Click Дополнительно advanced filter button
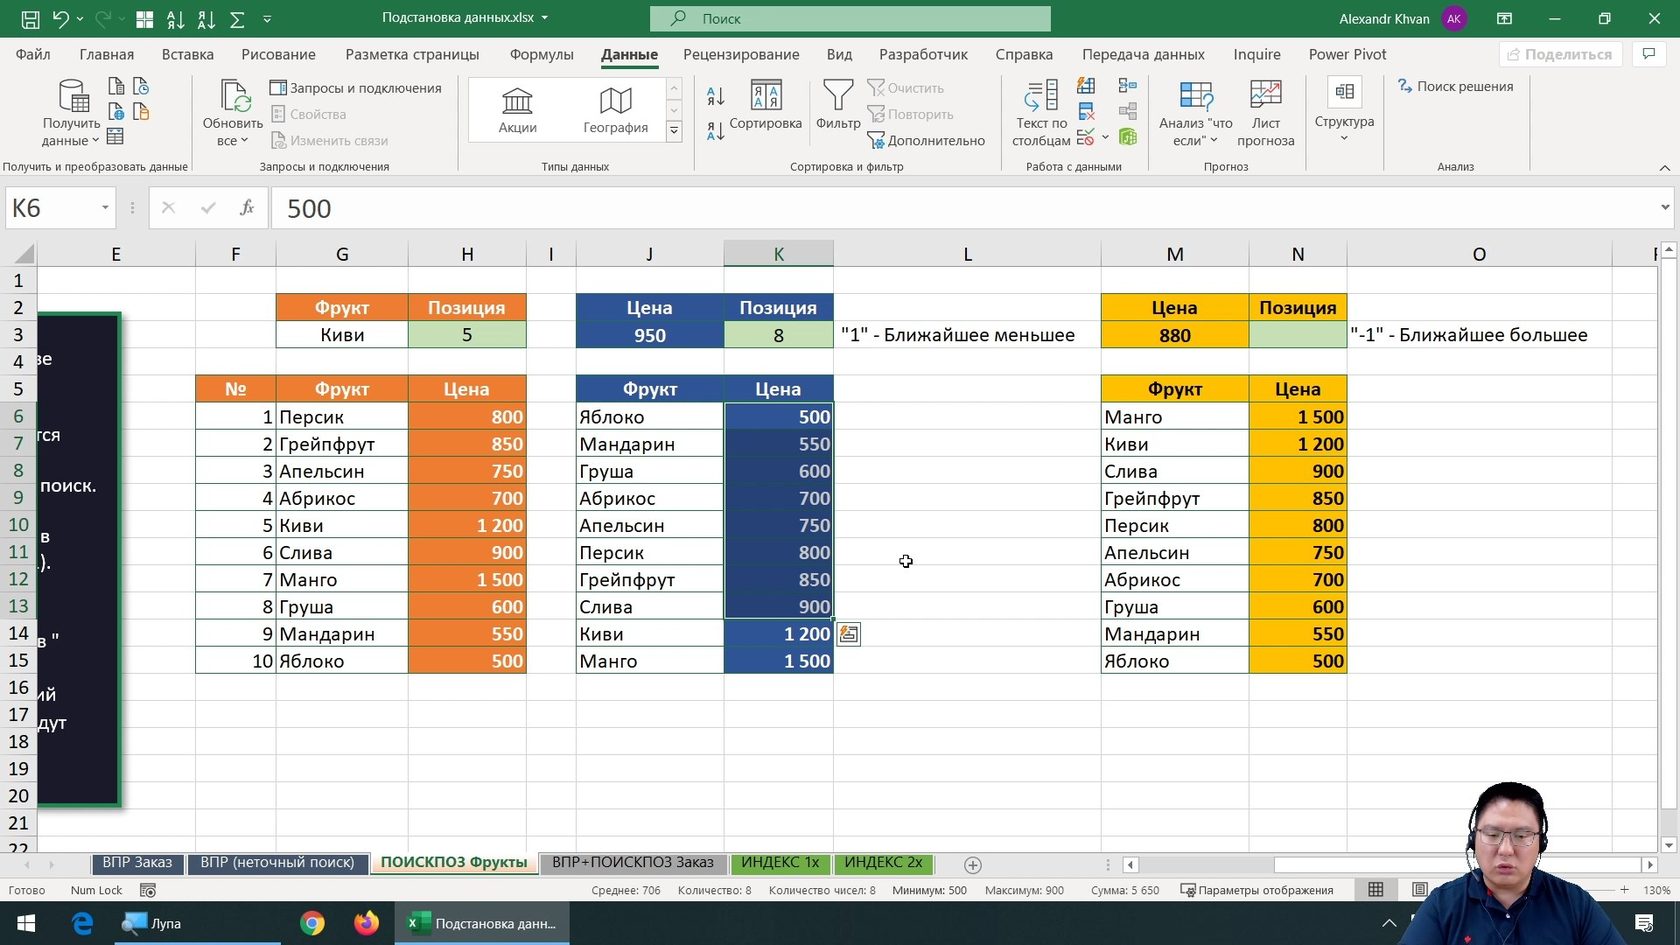1680x945 pixels. 926,141
